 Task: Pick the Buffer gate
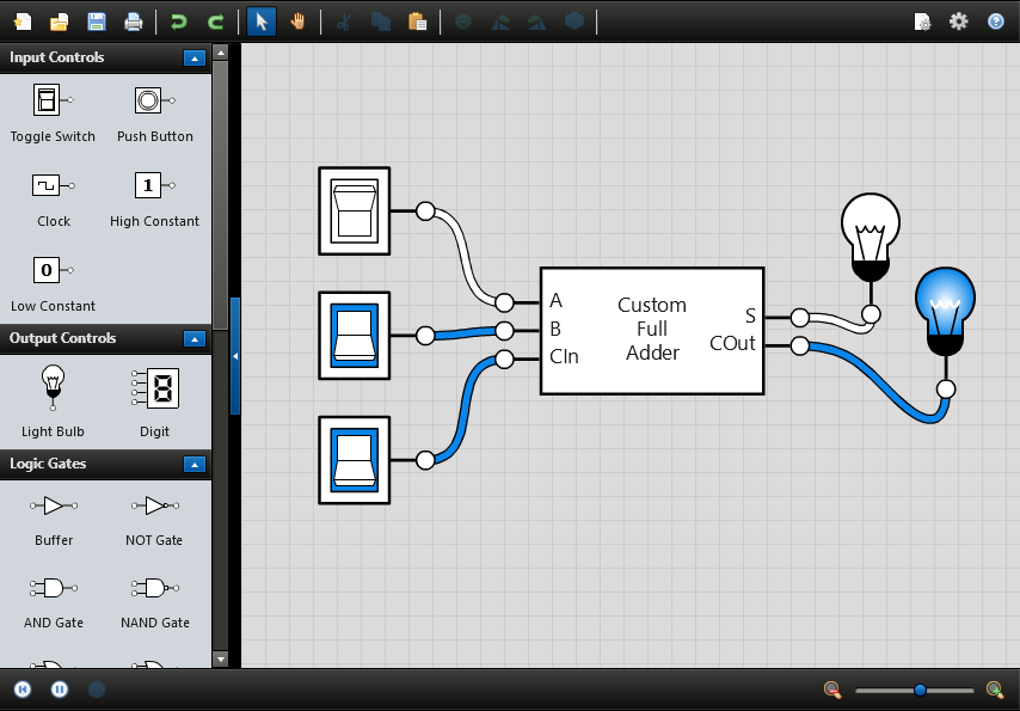pyautogui.click(x=53, y=520)
